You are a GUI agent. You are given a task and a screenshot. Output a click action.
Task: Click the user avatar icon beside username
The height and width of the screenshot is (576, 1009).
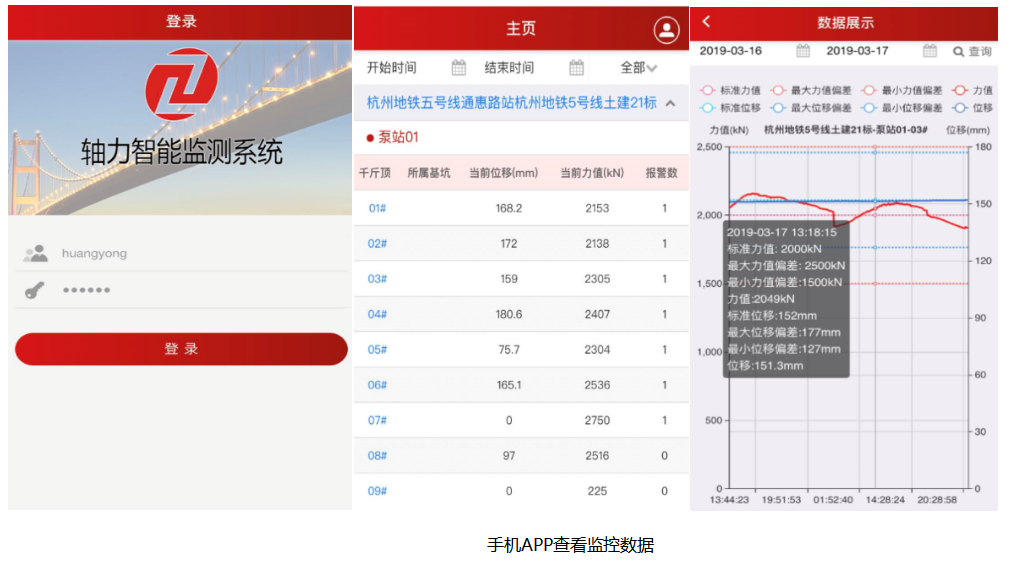(x=35, y=253)
